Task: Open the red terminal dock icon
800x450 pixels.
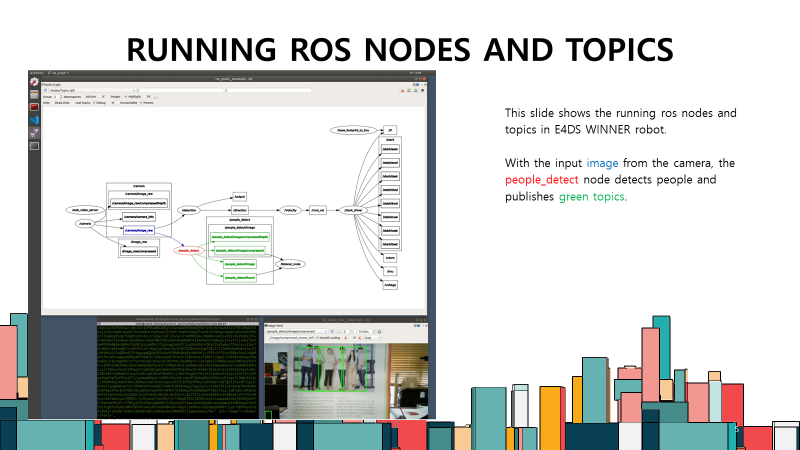Action: coord(34,107)
